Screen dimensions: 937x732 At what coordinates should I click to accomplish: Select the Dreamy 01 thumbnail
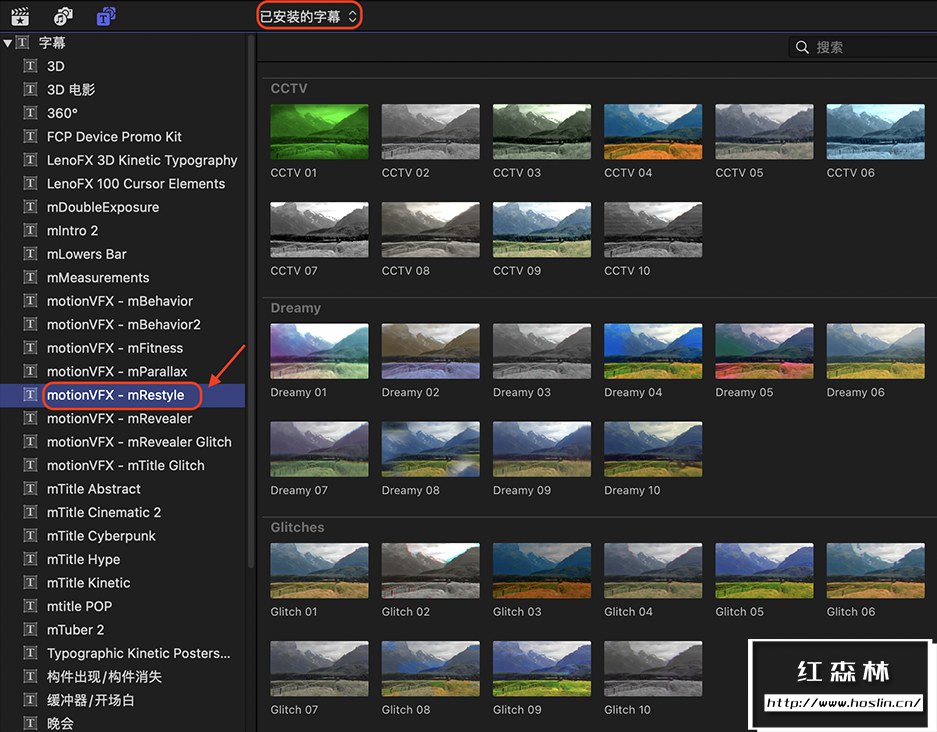[319, 351]
